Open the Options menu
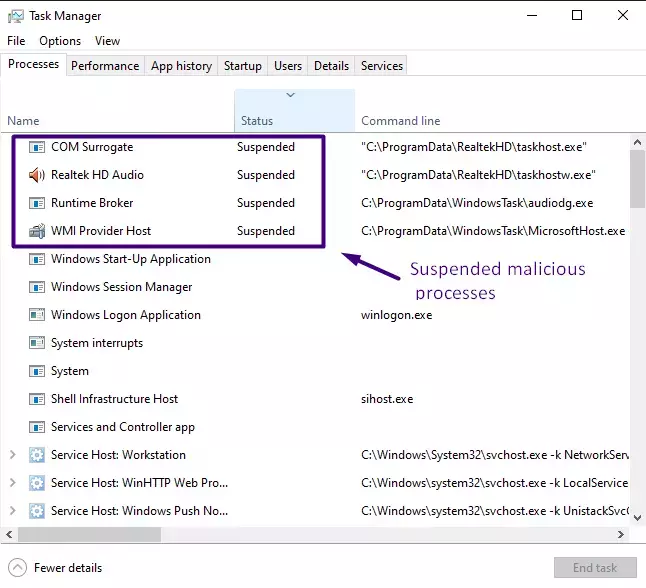The height and width of the screenshot is (588, 646). pos(60,41)
